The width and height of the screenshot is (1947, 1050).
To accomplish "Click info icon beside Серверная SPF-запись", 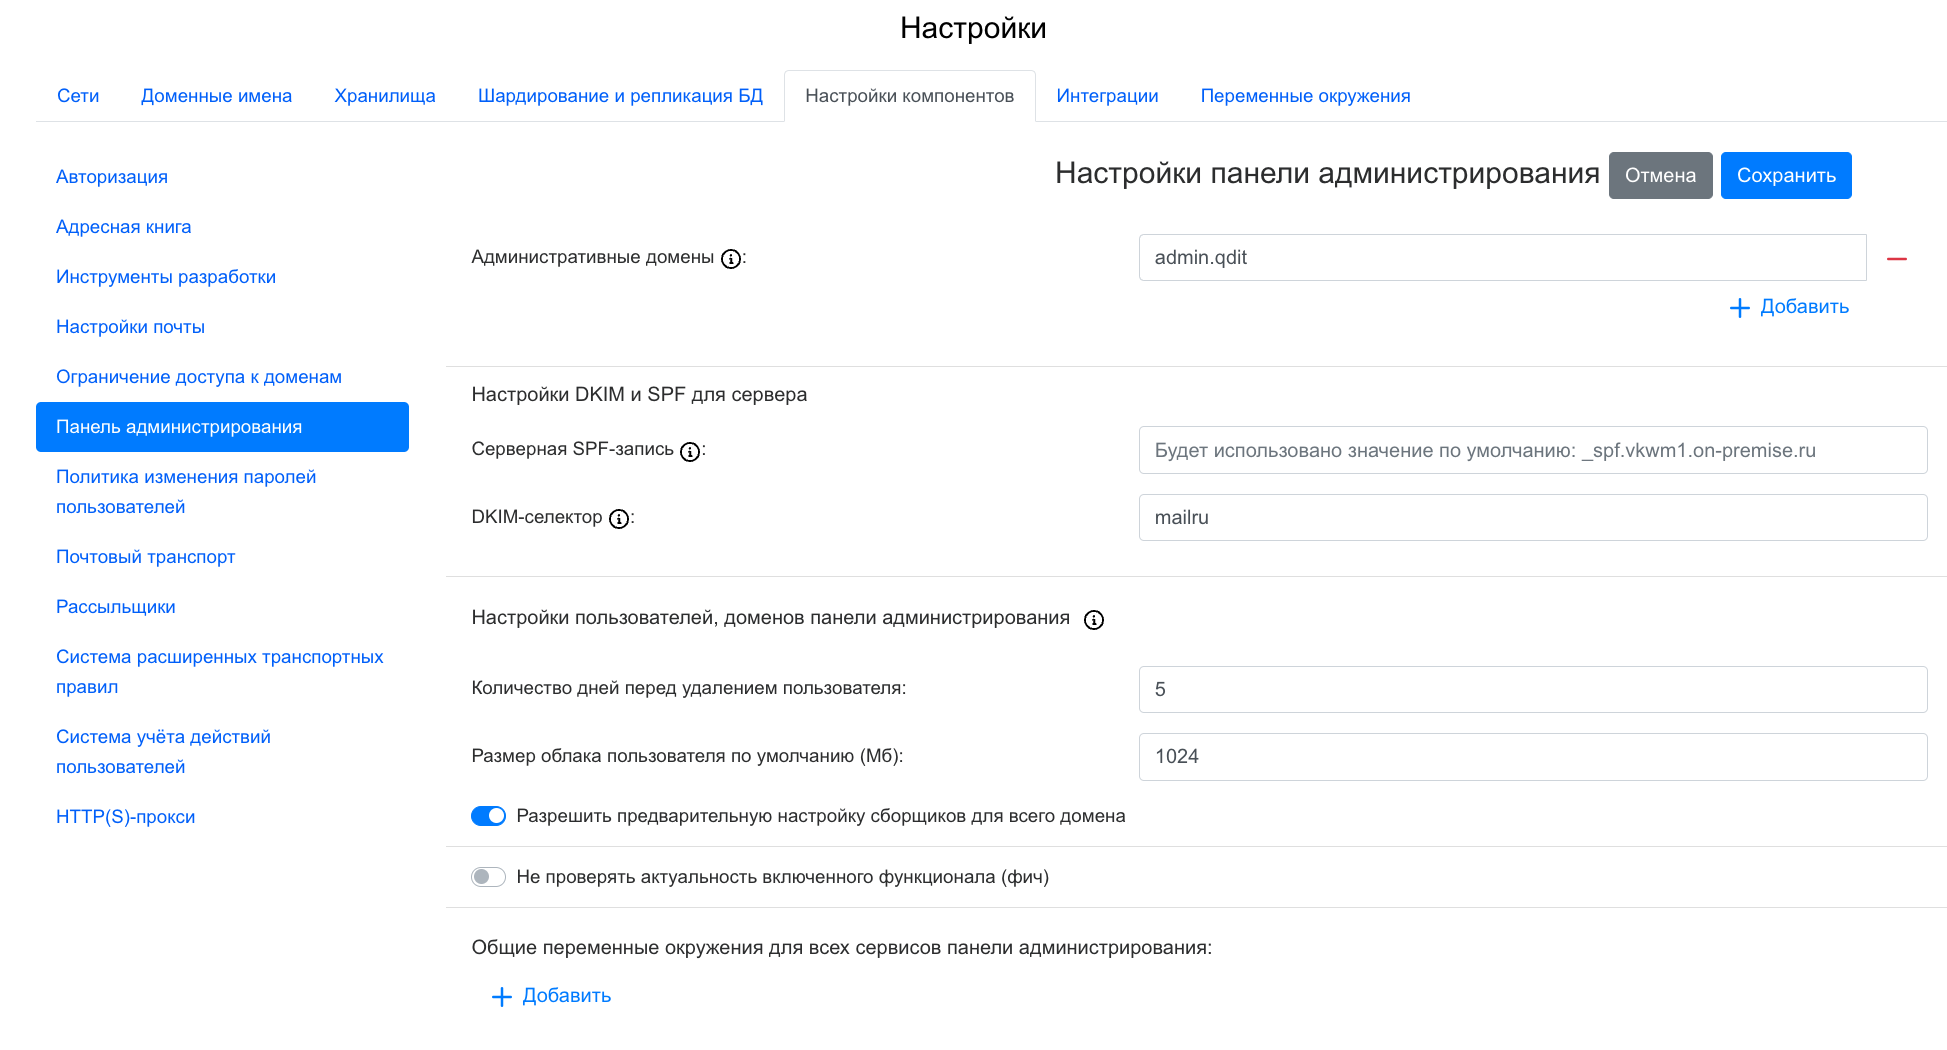I will [689, 452].
